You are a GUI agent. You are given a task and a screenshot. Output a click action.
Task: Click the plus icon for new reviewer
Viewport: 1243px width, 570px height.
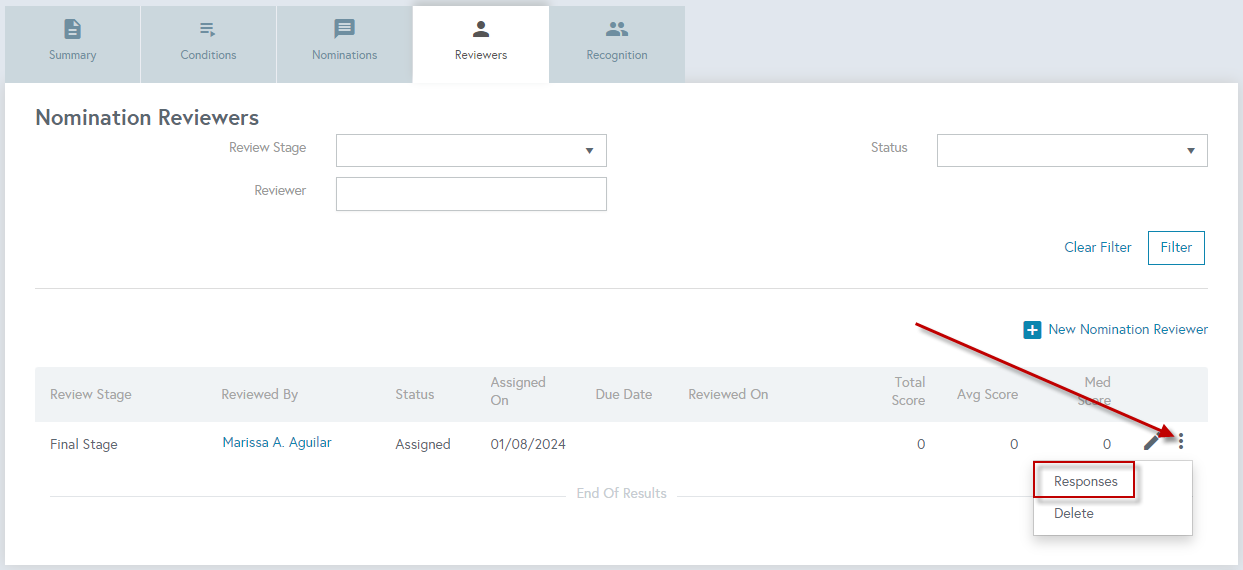click(x=1032, y=330)
